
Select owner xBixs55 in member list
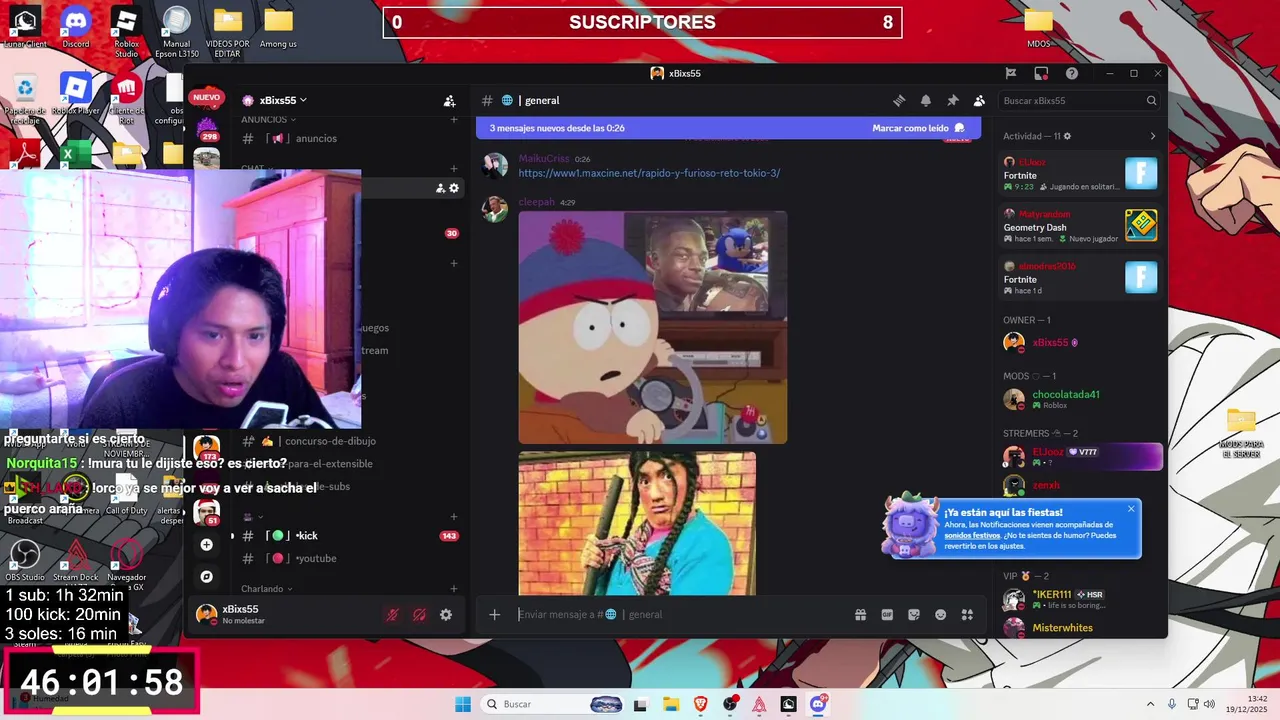click(x=1080, y=342)
